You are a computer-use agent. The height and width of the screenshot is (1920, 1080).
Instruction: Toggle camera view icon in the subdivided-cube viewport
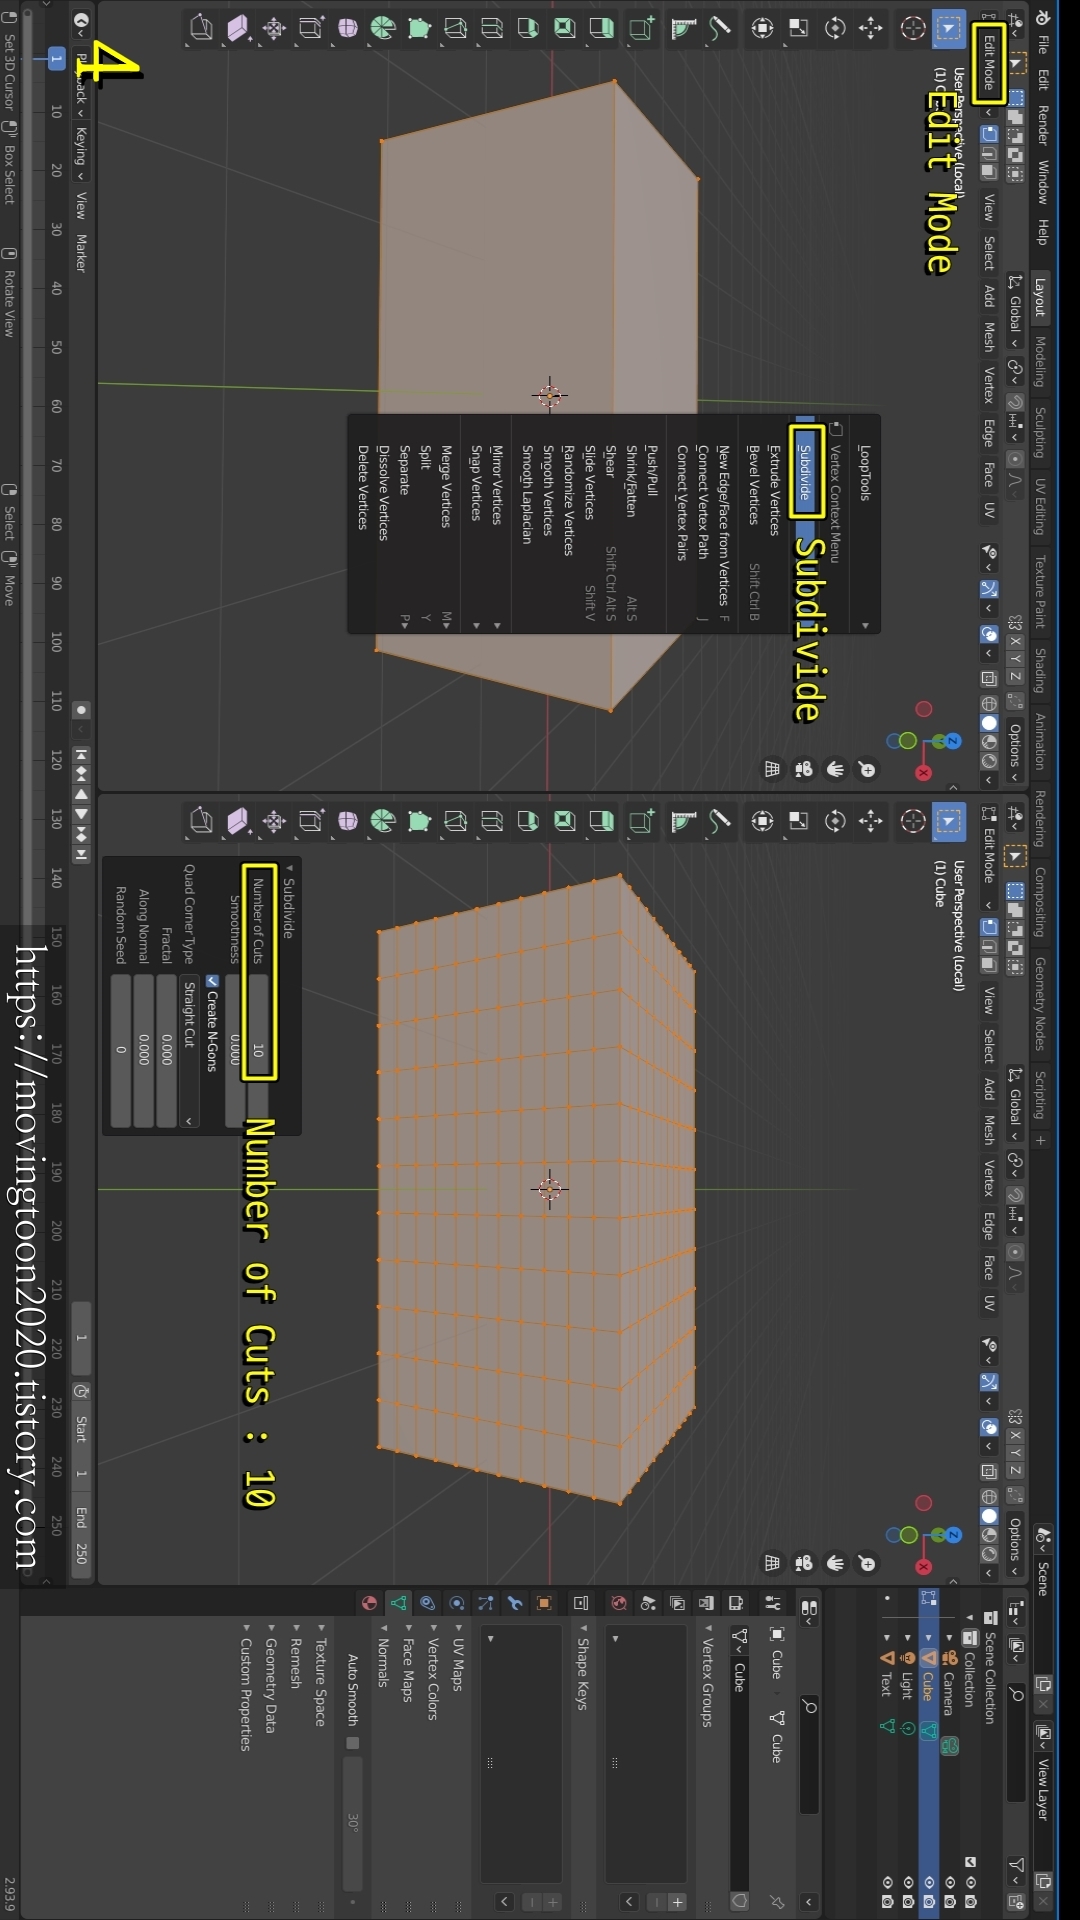tap(803, 1562)
